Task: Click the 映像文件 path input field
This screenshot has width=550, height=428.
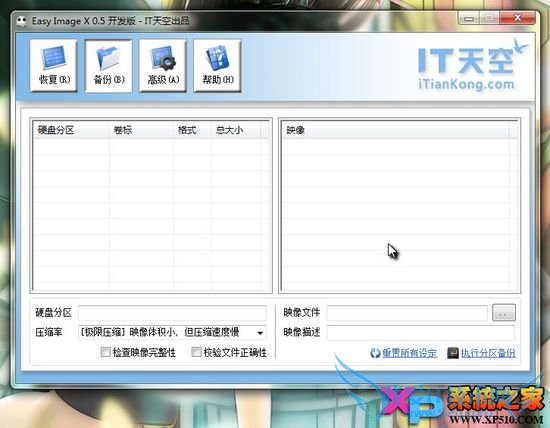Action: 407,313
